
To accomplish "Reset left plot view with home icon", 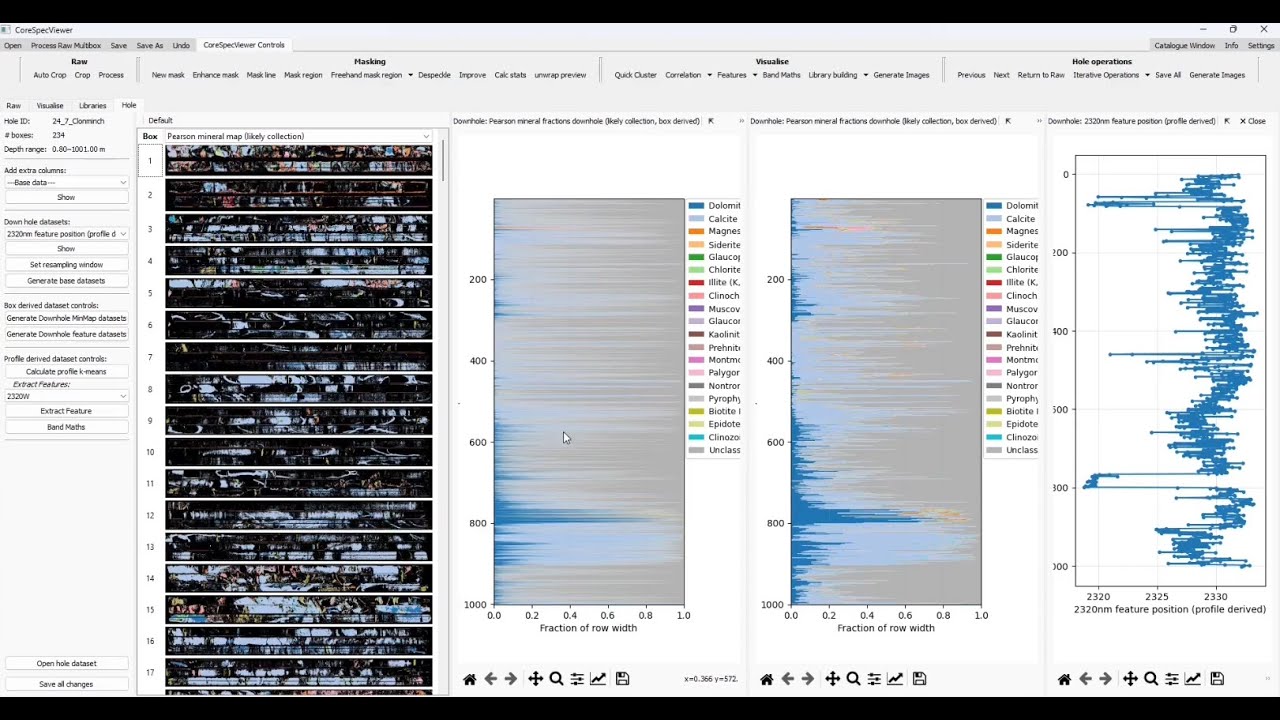I will (469, 679).
